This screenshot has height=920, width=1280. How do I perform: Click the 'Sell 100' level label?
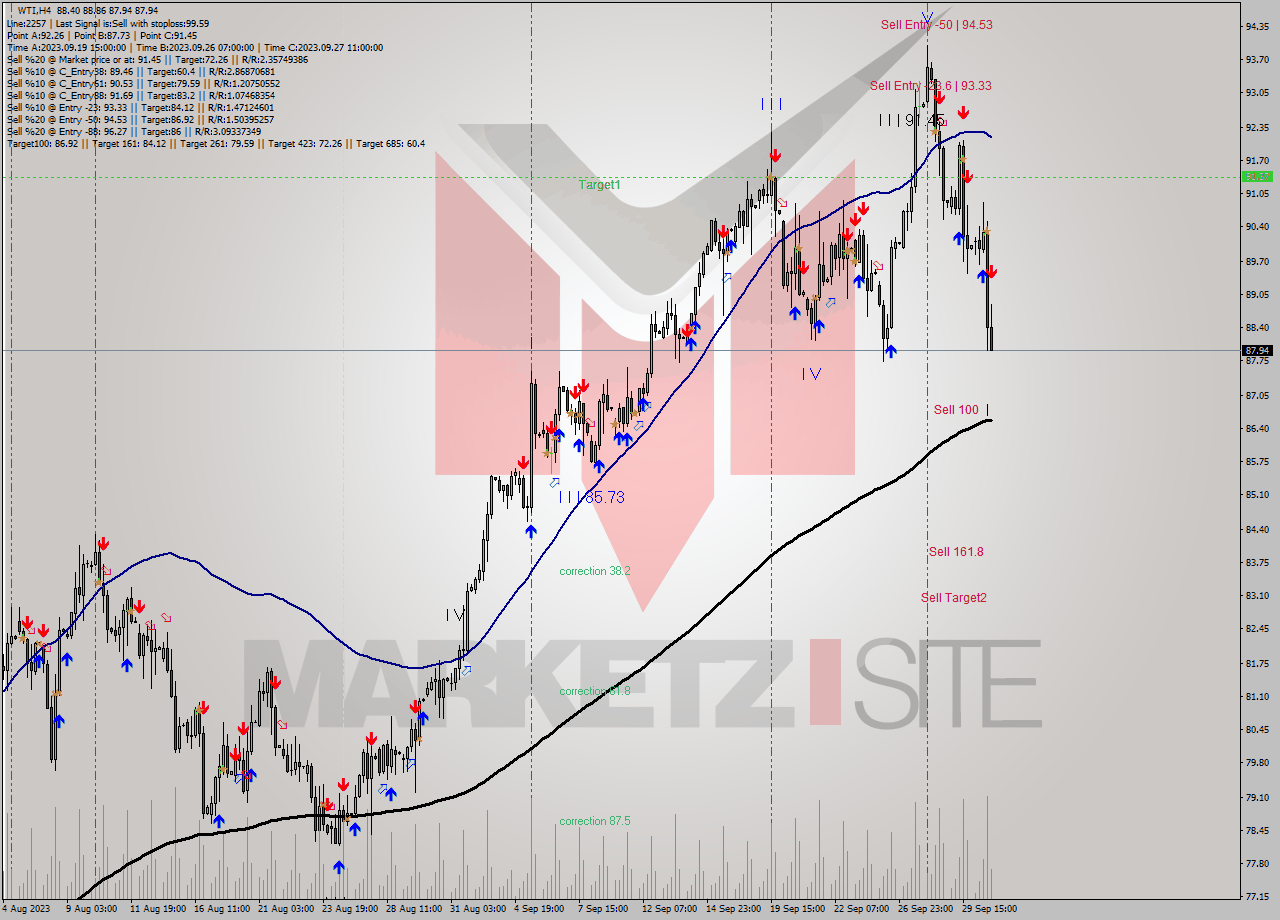[x=956, y=410]
